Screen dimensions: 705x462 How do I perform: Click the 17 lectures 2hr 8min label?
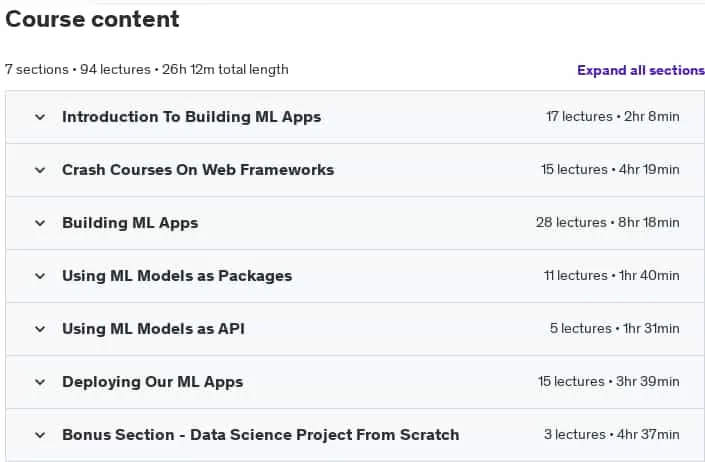[x=613, y=117]
